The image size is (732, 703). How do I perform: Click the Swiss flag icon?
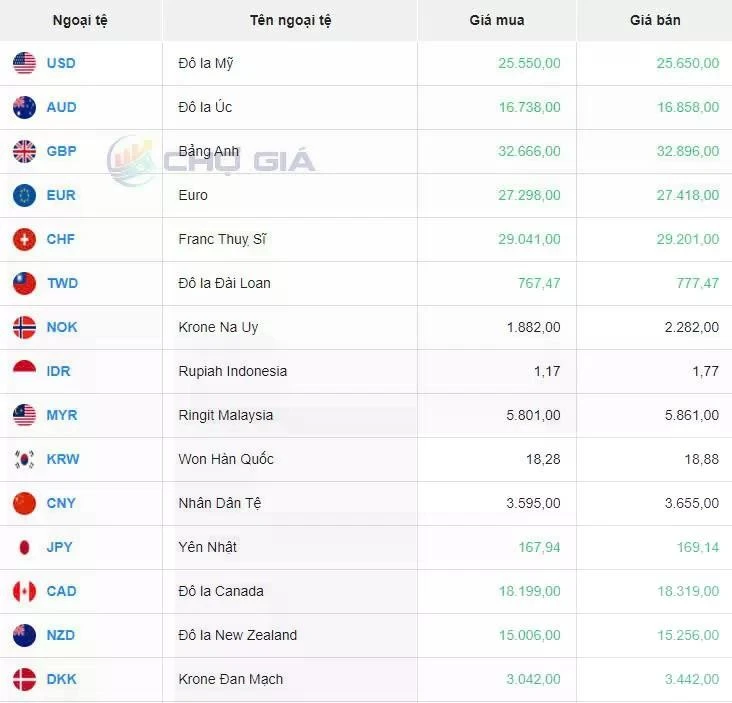point(25,239)
